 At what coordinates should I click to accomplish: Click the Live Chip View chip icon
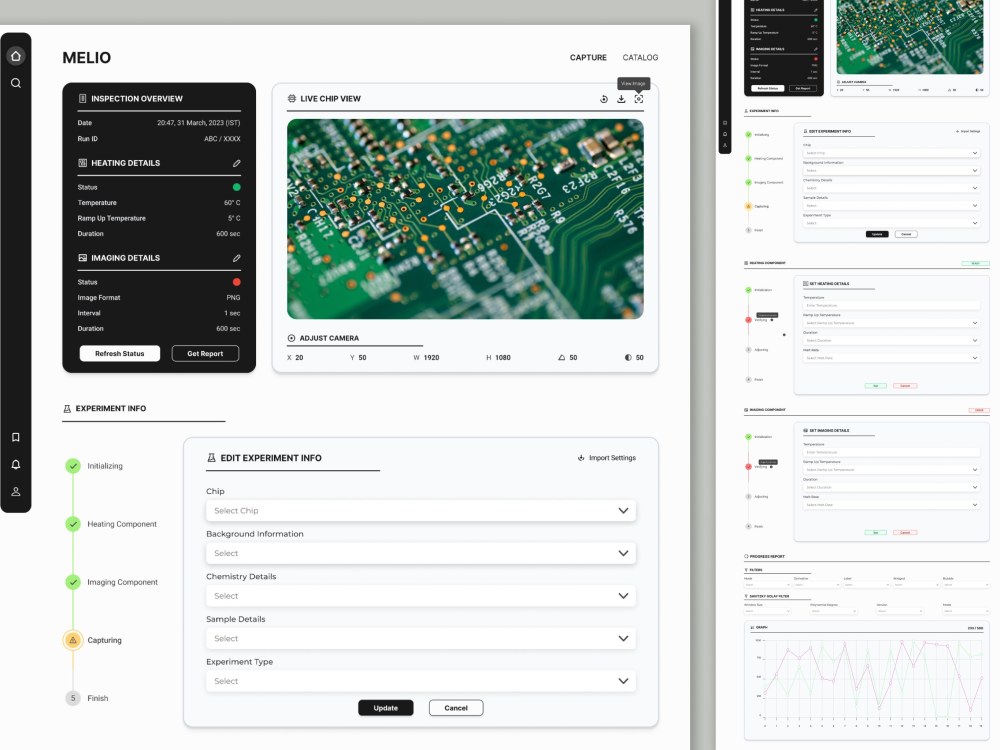coord(291,99)
